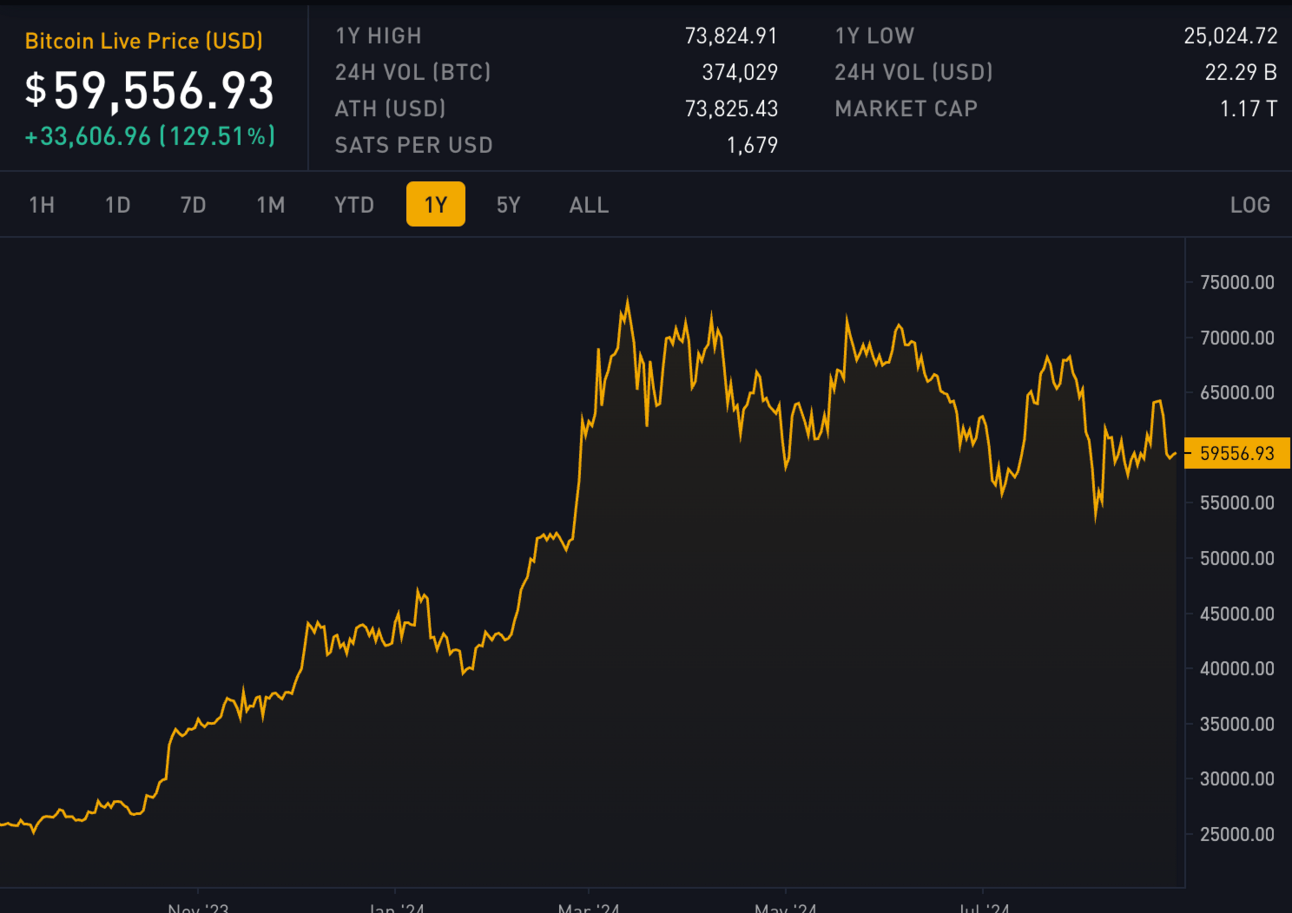Click the MARKET CAP label
This screenshot has height=913, width=1292.
click(906, 108)
